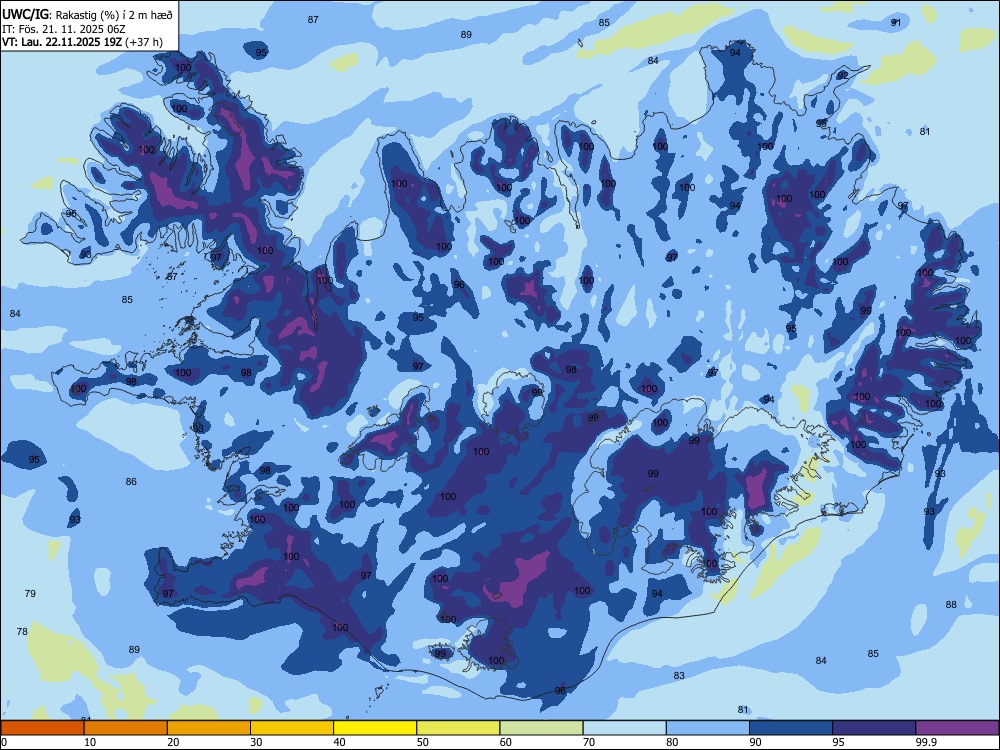Pick the indigo 95–99.9 legend swatch
This screenshot has width=1000, height=750.
[x=874, y=728]
